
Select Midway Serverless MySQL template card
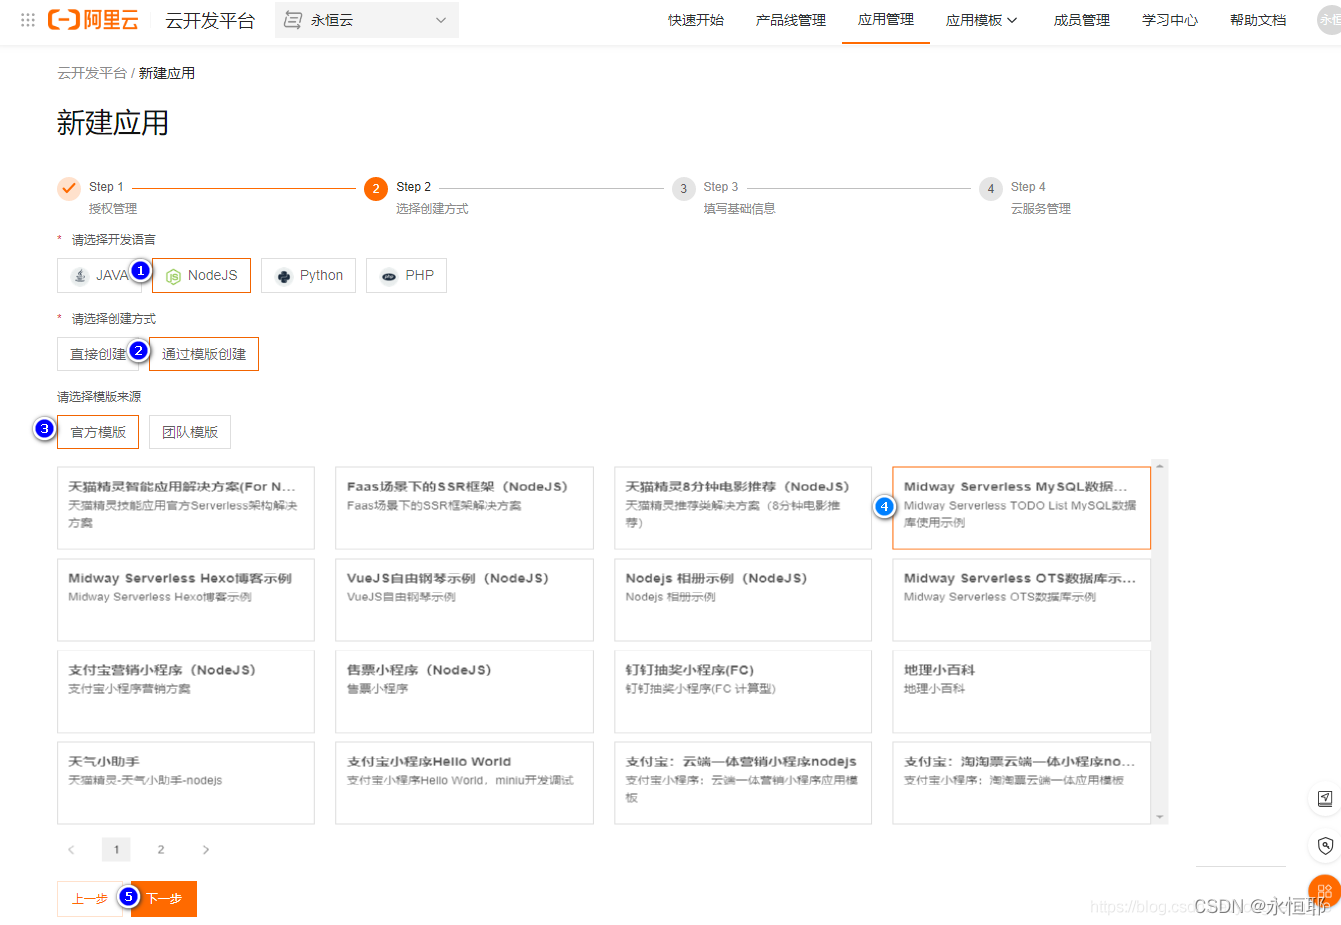pos(1021,508)
